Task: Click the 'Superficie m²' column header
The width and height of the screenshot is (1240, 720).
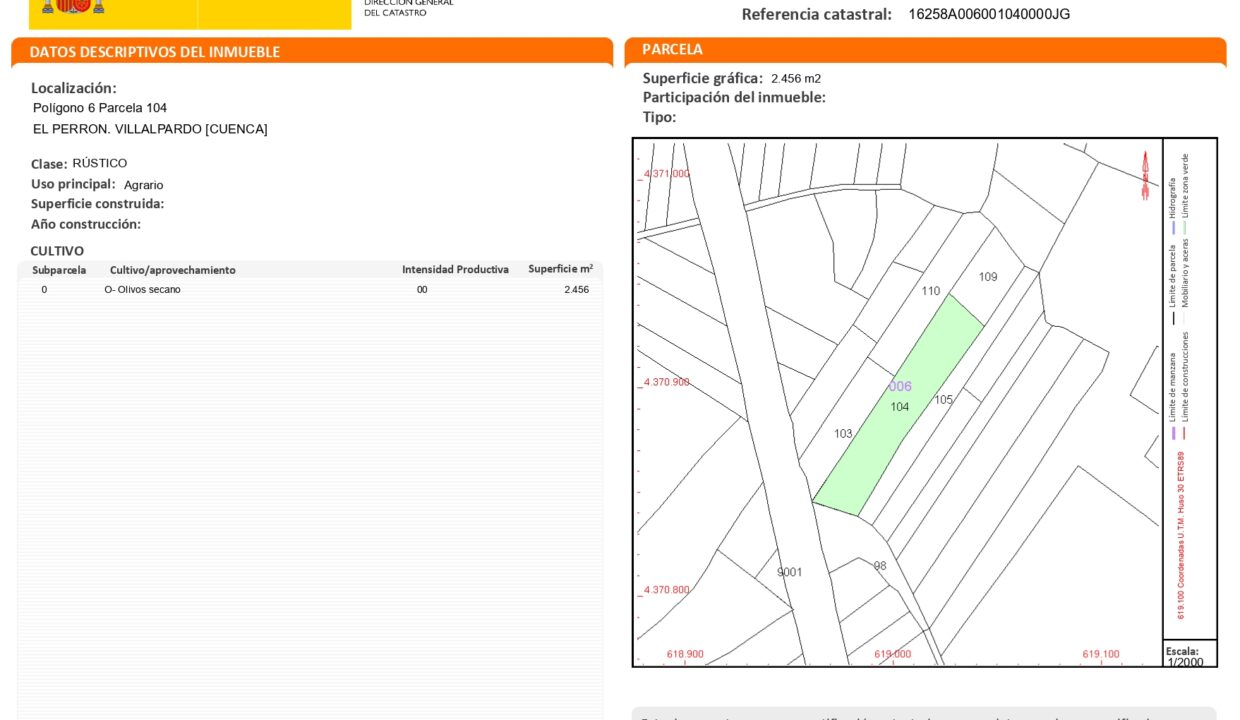Action: 560,269
